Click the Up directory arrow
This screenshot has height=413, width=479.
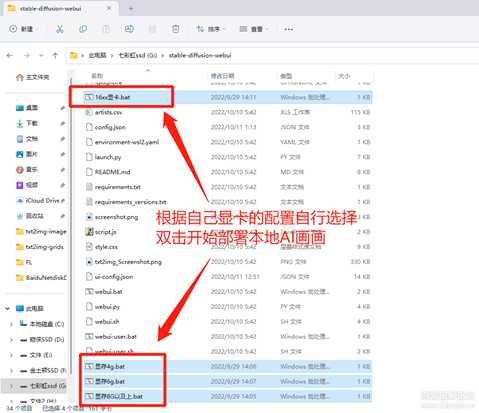(x=55, y=55)
